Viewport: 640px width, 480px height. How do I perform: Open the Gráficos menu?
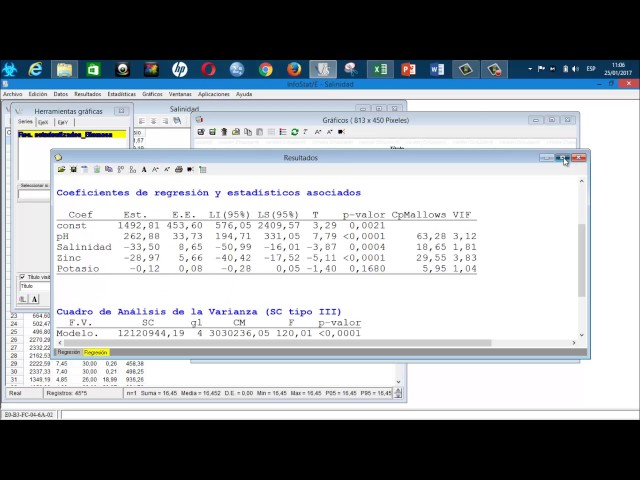(x=152, y=94)
